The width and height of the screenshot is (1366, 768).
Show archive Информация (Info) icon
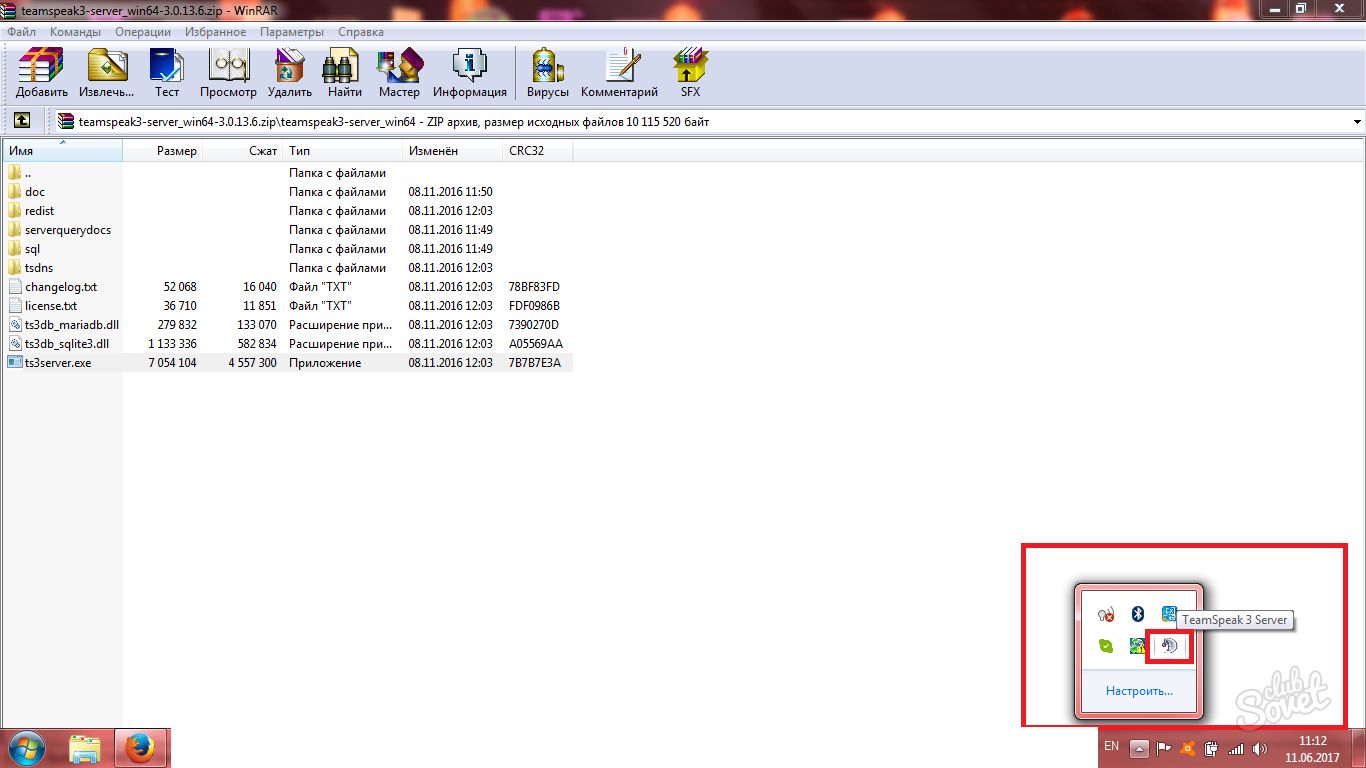(469, 74)
